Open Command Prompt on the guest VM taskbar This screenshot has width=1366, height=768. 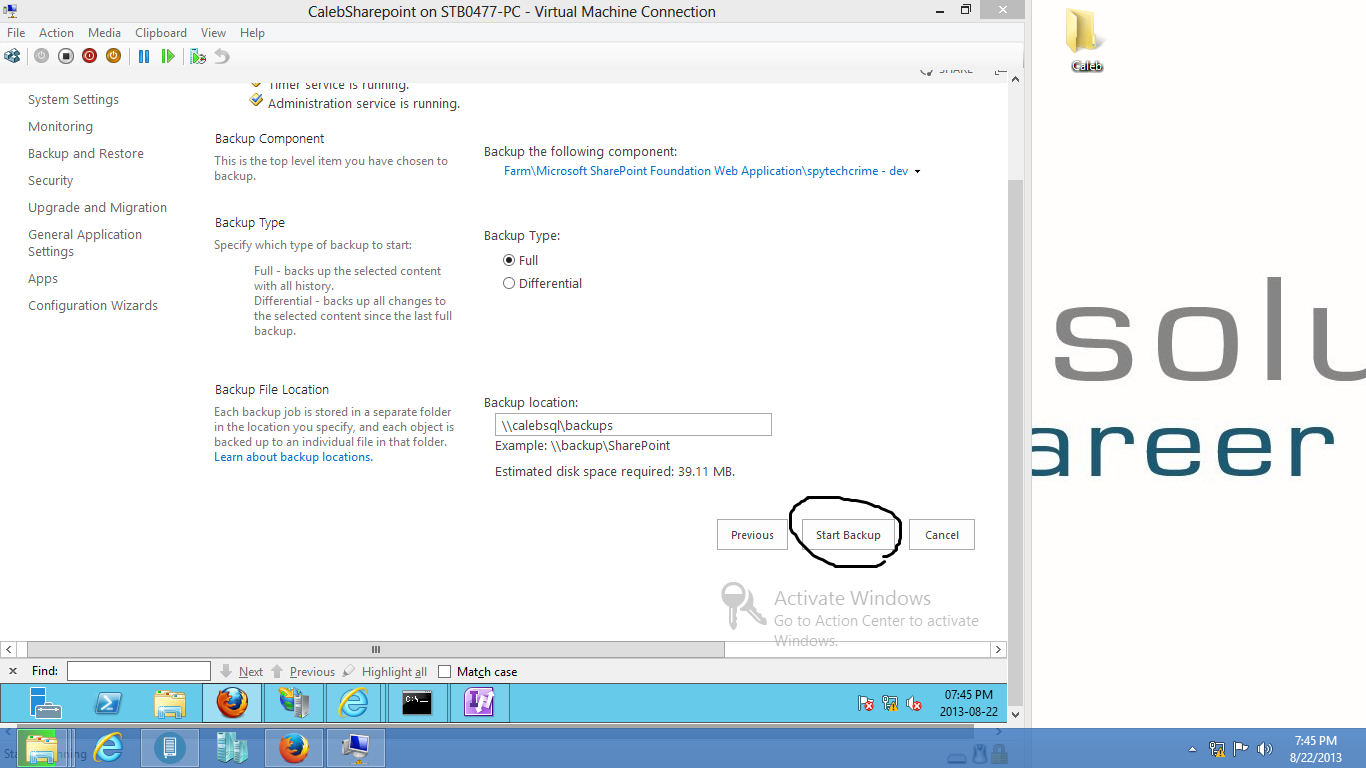click(x=417, y=703)
